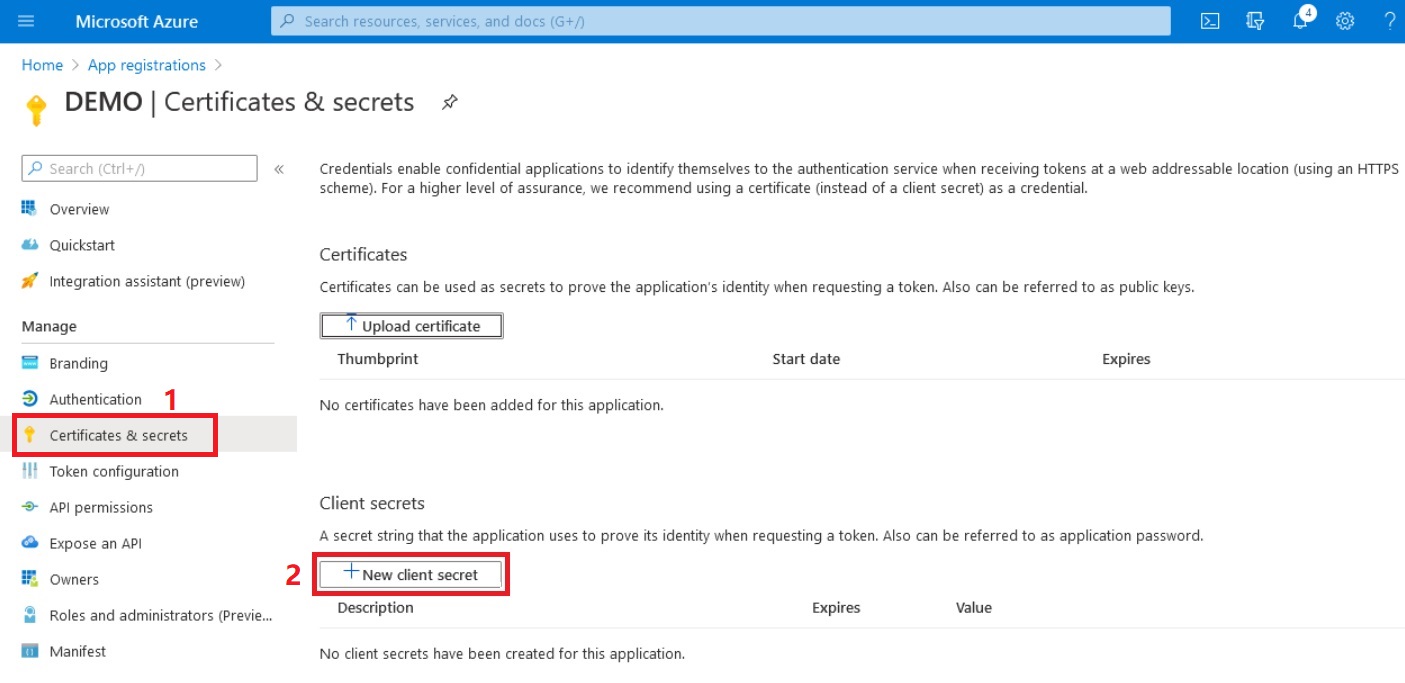This screenshot has height=683, width=1405.
Task: Open portal settings gear icon
Action: (x=1345, y=21)
